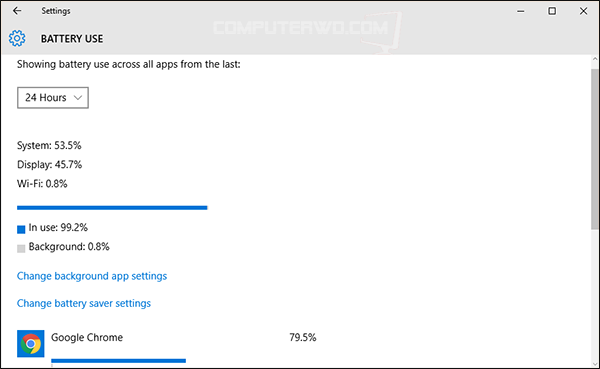600x369 pixels.
Task: Maximize the Settings window
Action: [552, 11]
